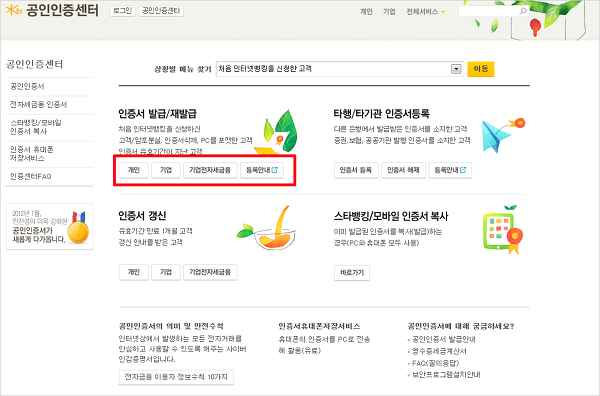
Task: Click the 인증서휴대폰저장서비스 heading
Action: point(319,326)
